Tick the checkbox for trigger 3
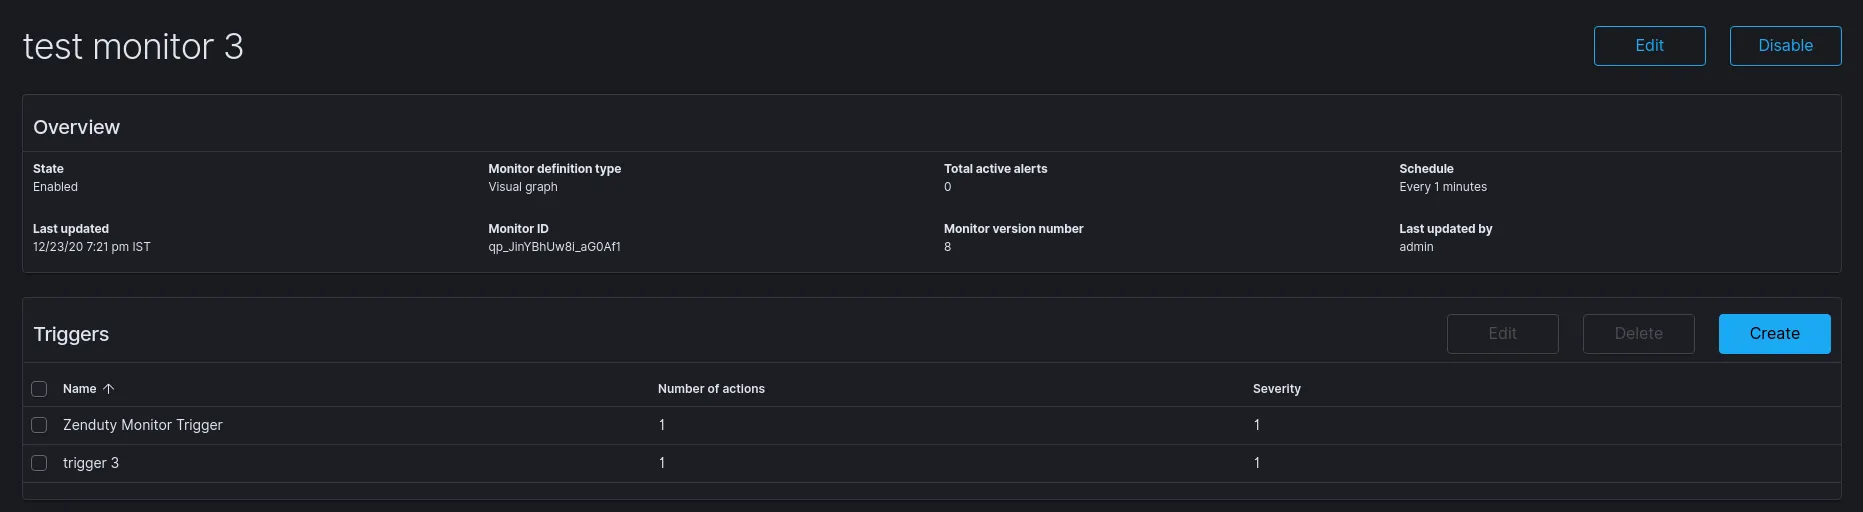The width and height of the screenshot is (1863, 512). (39, 463)
